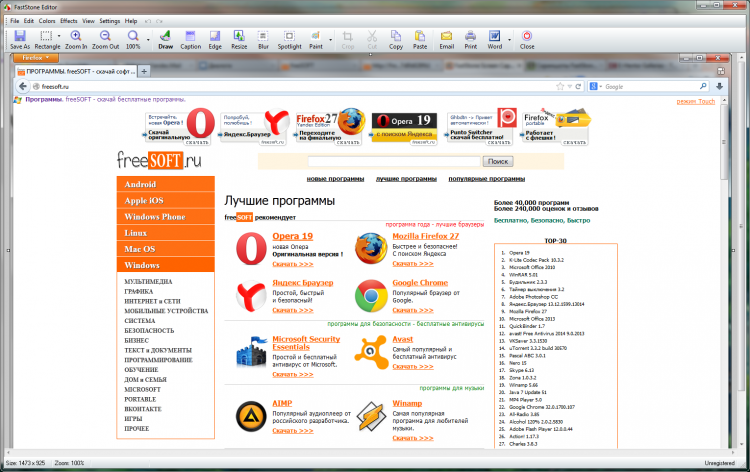Click the bookmark star in address bar
750x472 pixels.
[x=560, y=87]
